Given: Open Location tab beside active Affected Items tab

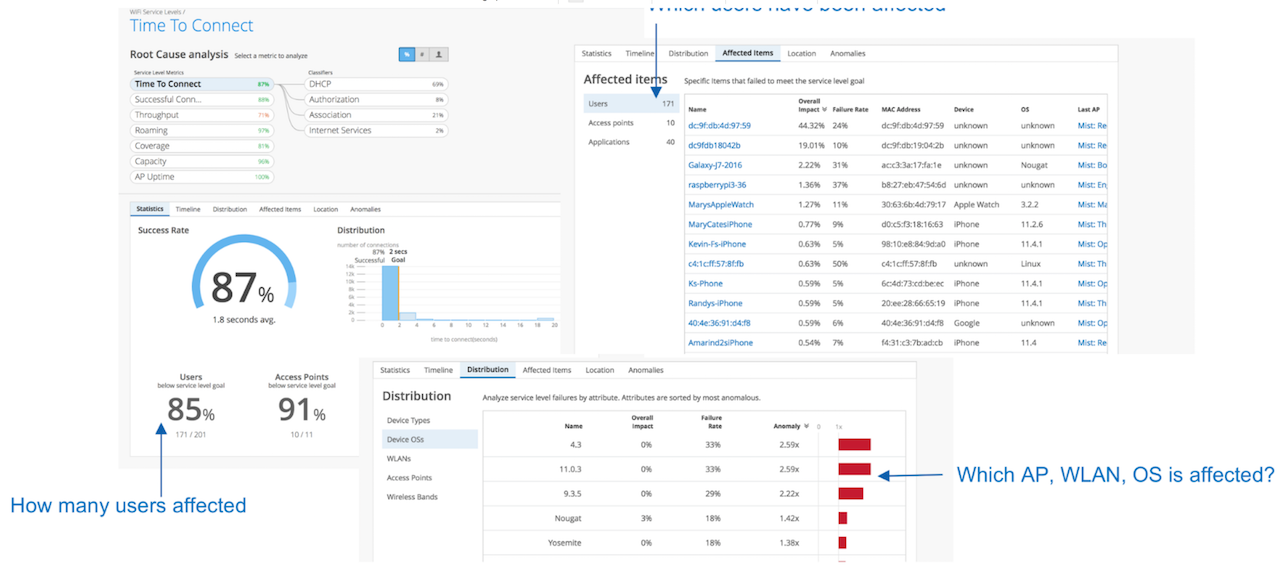Looking at the screenshot, I should [x=801, y=53].
